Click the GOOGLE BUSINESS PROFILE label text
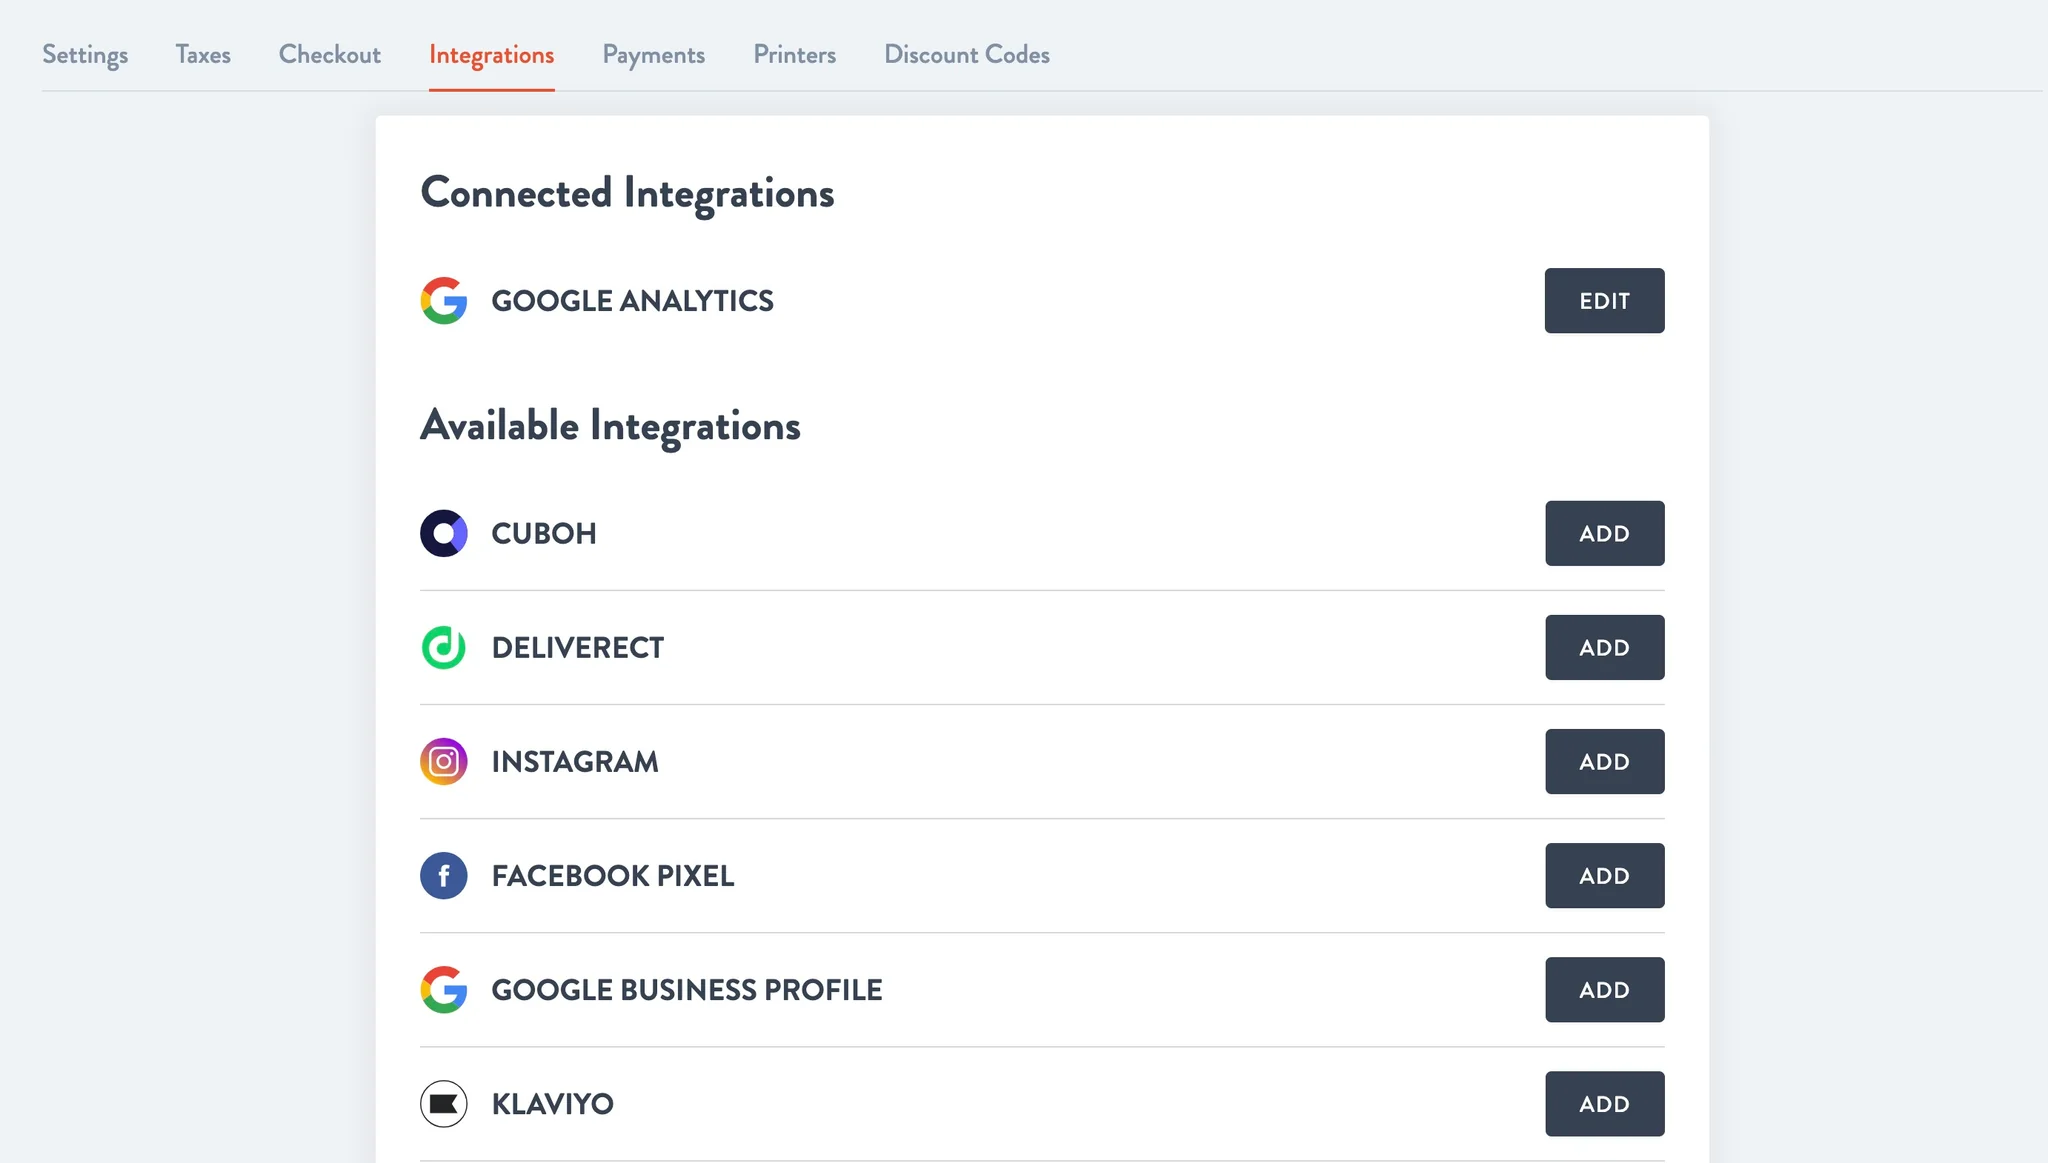The height and width of the screenshot is (1163, 2048). click(686, 989)
